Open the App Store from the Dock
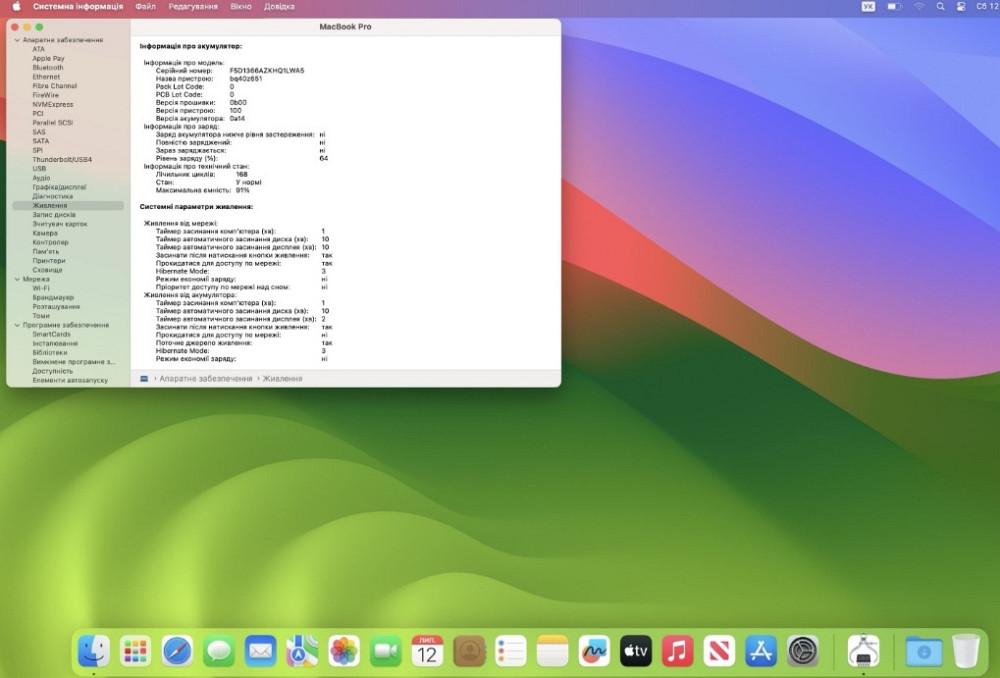1000x678 pixels. [x=762, y=650]
